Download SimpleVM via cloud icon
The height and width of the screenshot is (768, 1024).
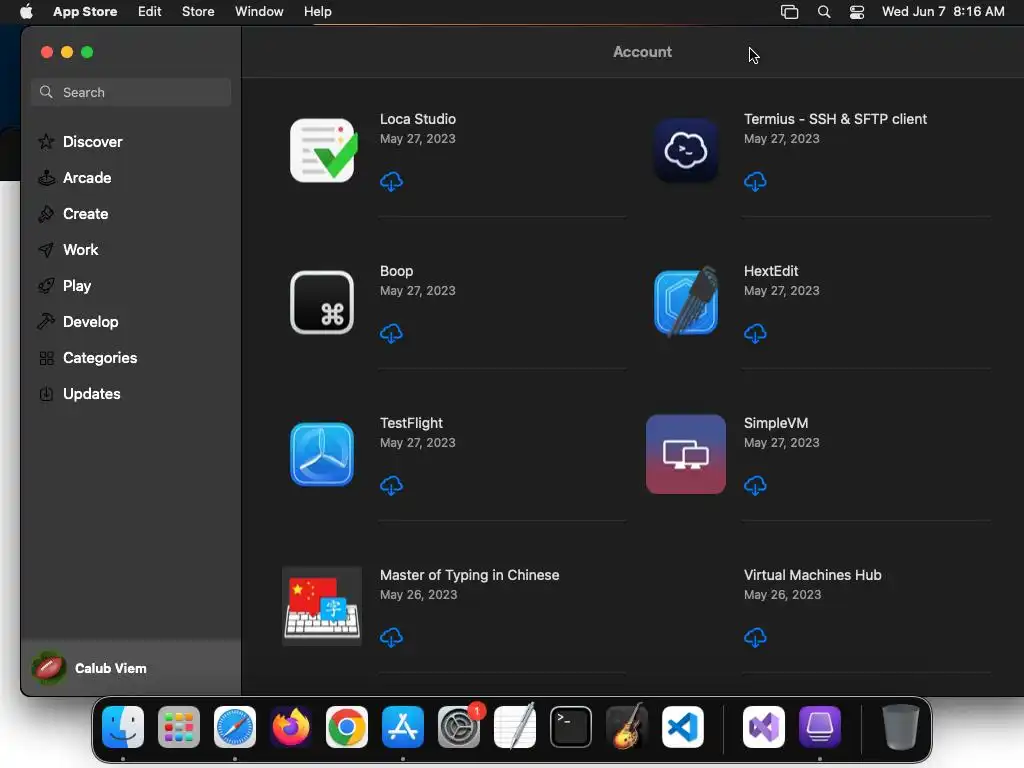[x=755, y=485]
